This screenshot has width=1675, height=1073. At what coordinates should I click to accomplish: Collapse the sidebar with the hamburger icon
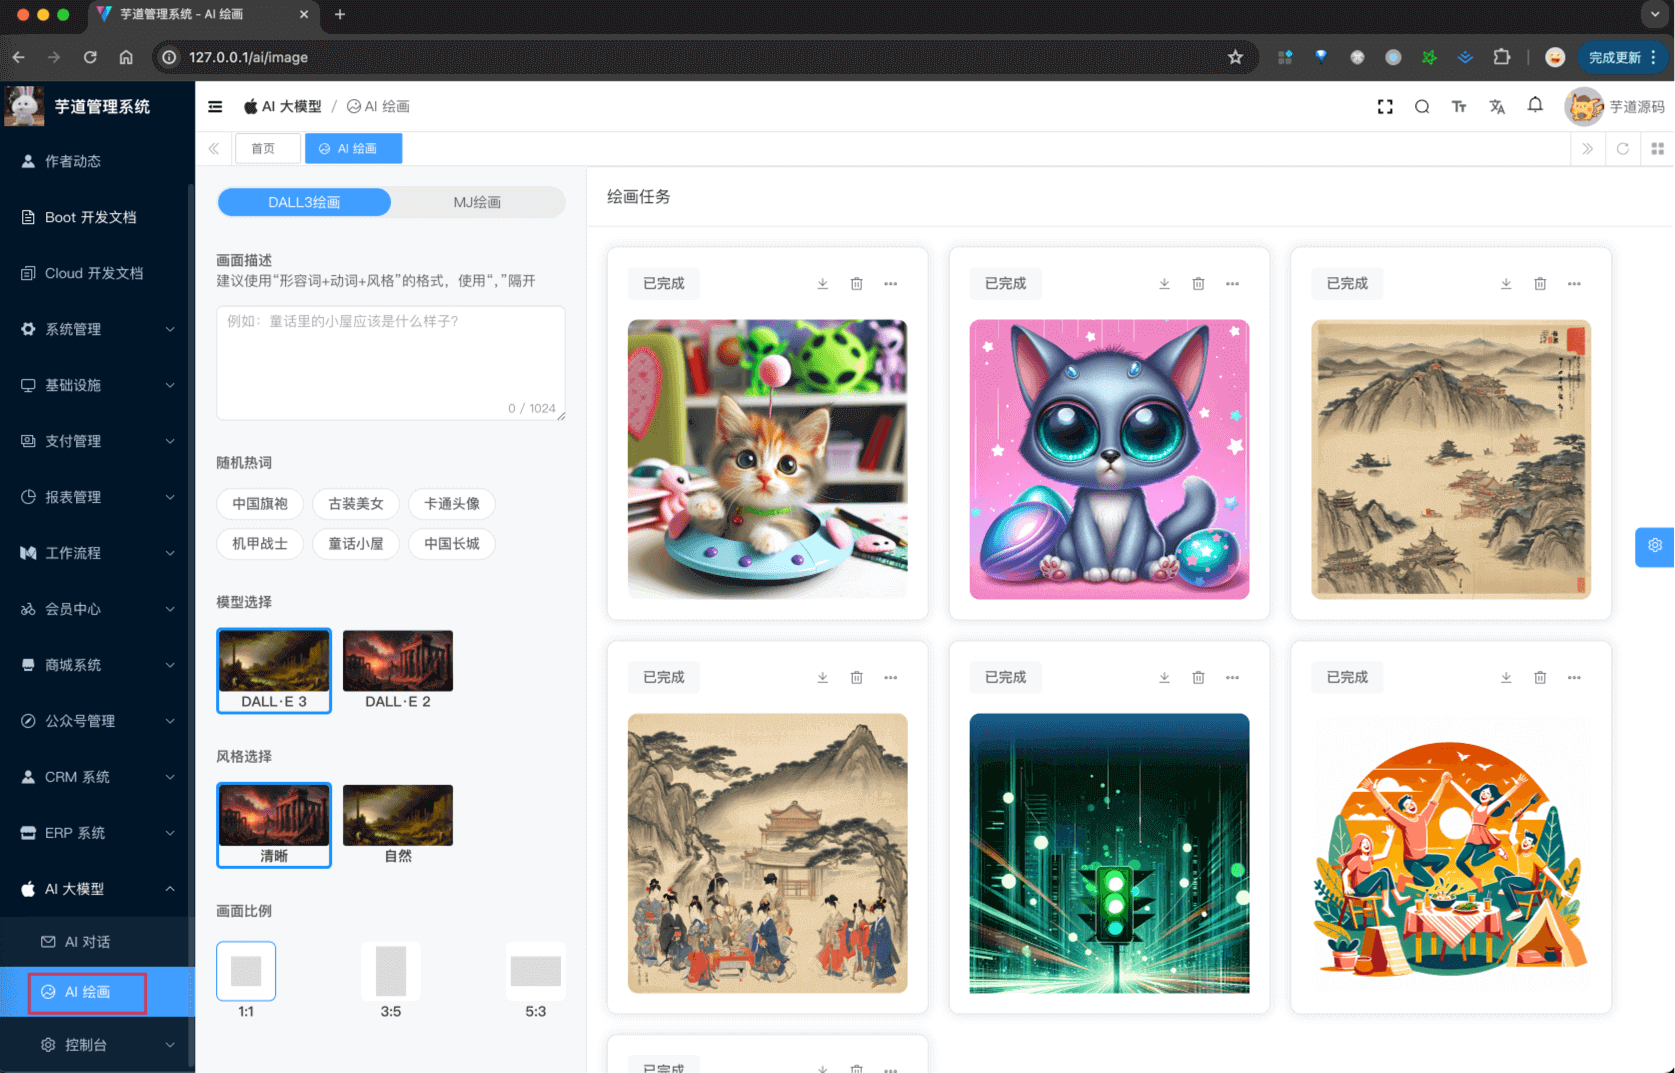214,106
